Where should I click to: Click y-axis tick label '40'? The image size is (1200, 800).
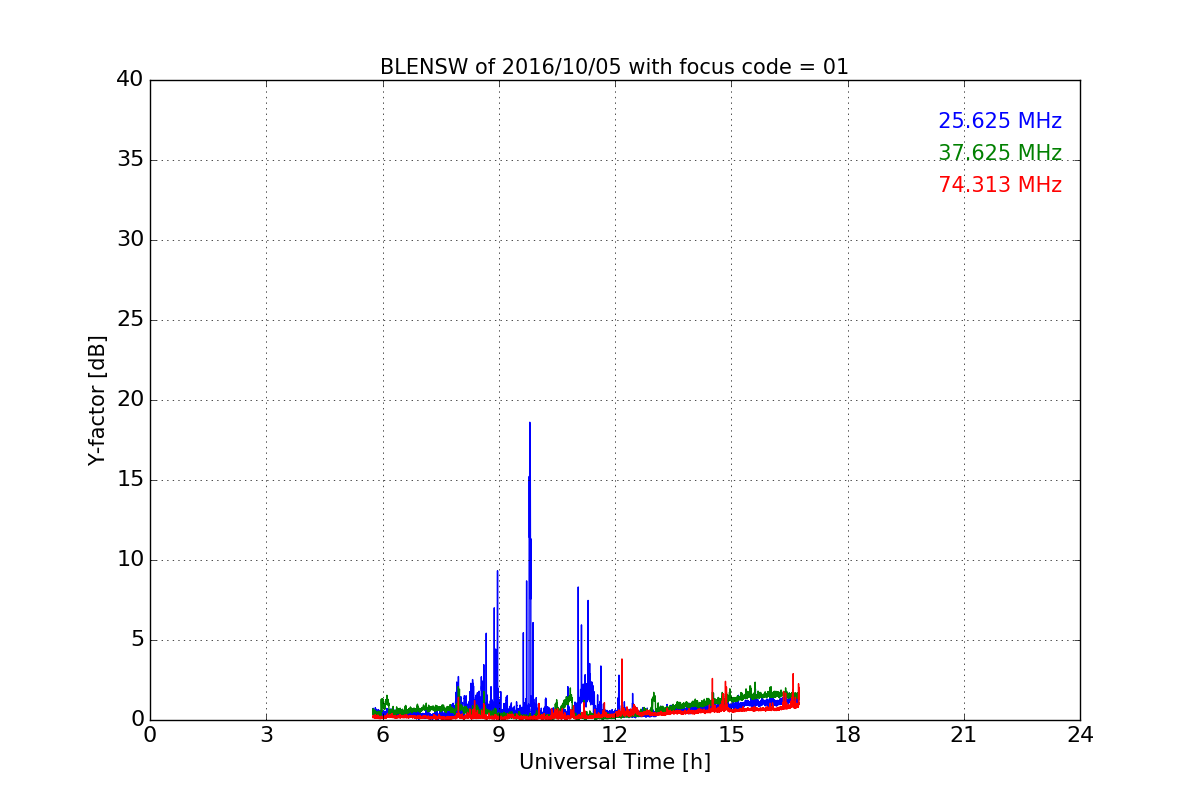(x=130, y=79)
